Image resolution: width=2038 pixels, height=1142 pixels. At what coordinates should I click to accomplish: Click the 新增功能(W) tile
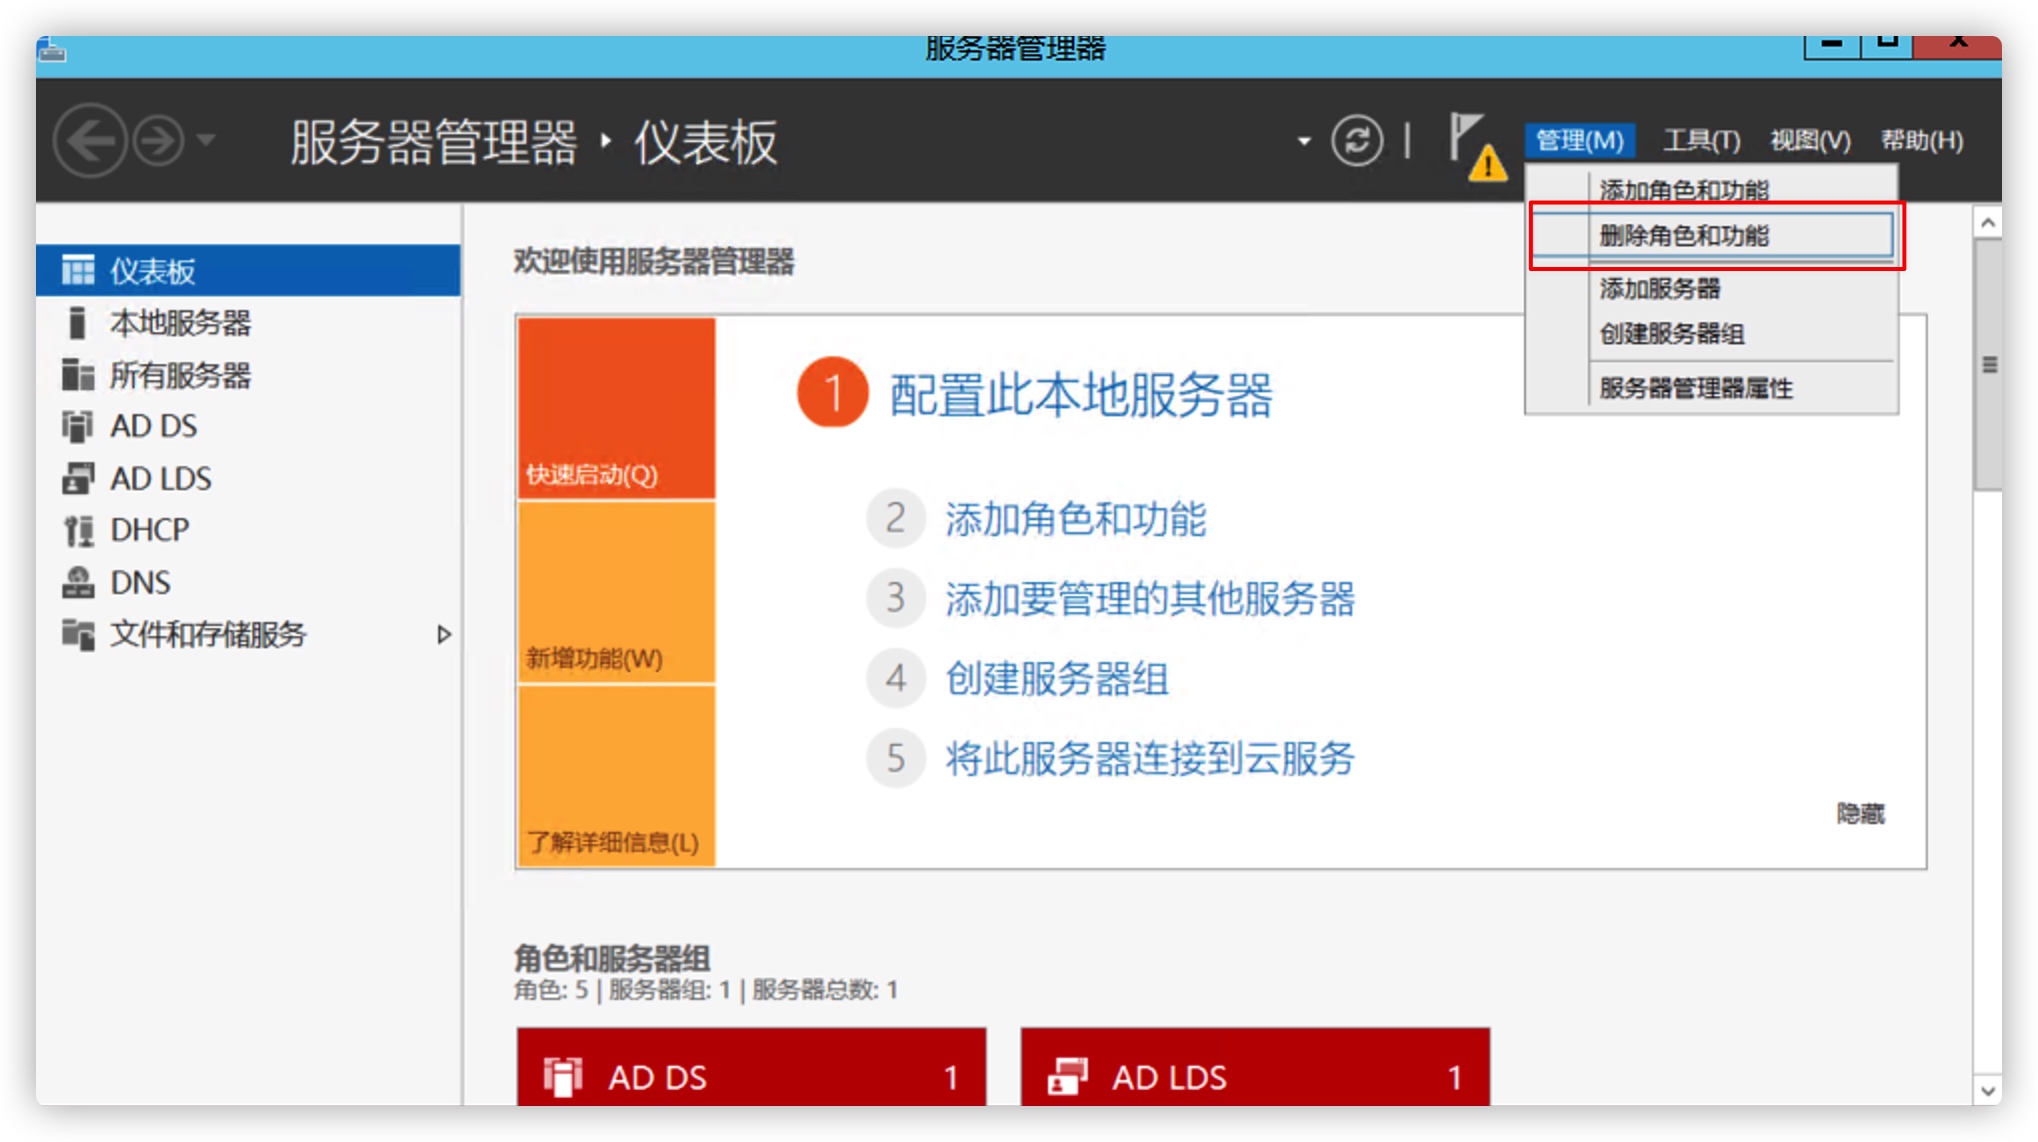pyautogui.click(x=617, y=592)
